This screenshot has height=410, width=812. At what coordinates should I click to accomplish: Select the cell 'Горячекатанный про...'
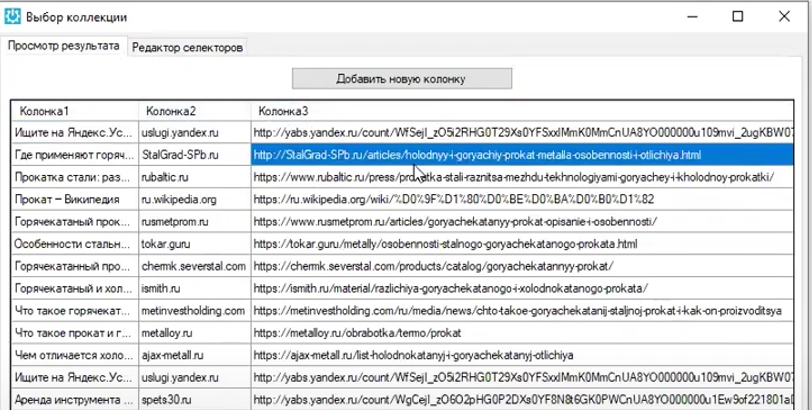75,266
